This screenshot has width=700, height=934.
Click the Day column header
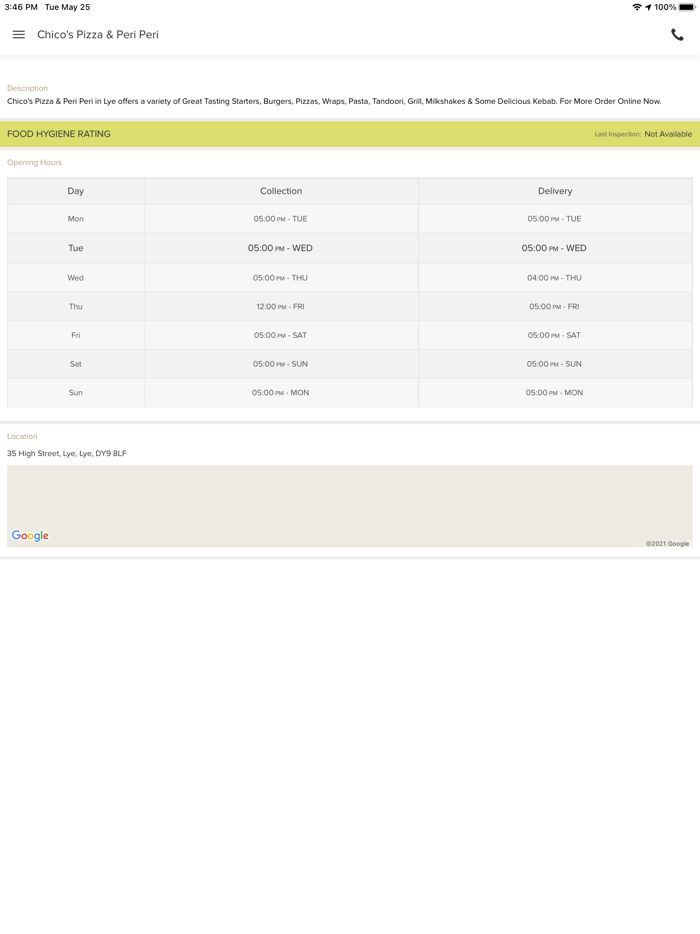[76, 191]
